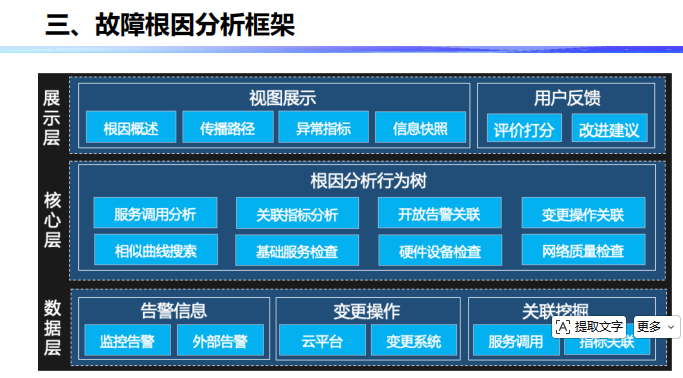
Task: Select the 根因概述 box
Action: (x=131, y=127)
